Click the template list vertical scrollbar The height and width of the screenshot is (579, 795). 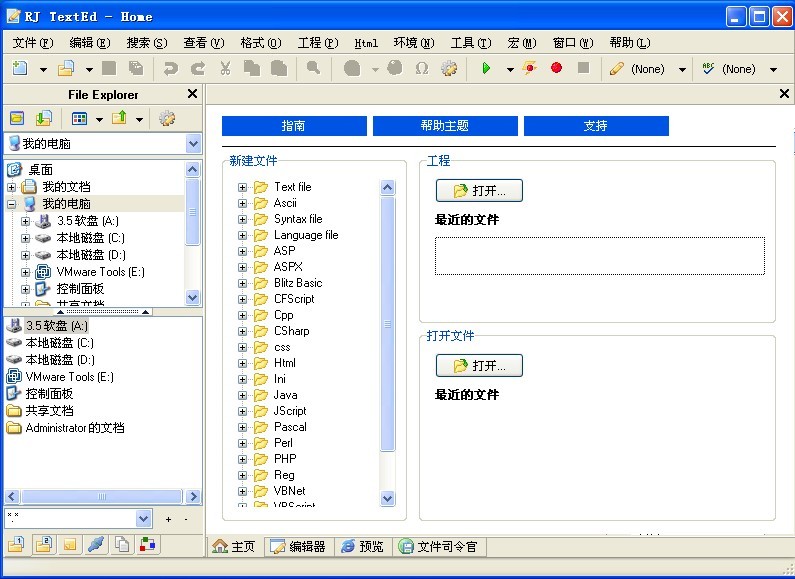point(388,340)
